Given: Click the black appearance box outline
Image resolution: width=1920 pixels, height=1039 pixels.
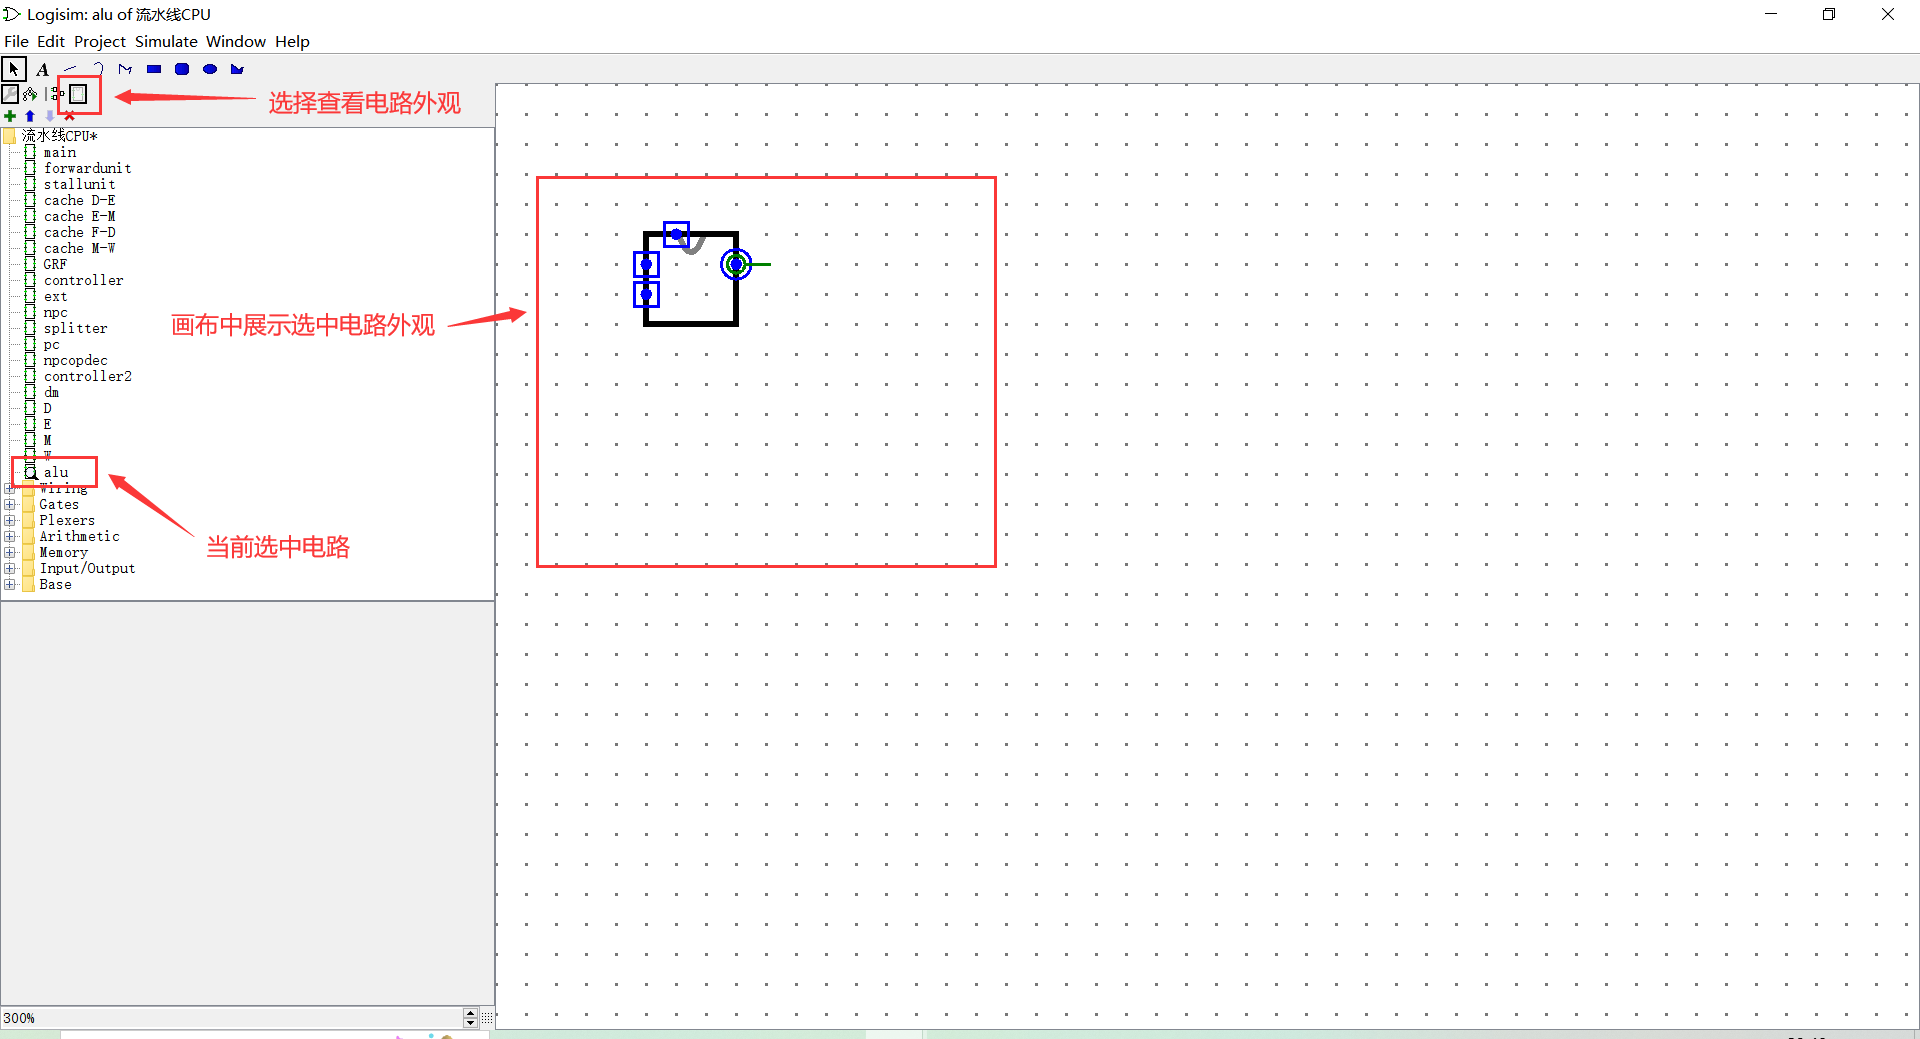Looking at the screenshot, I should 691,324.
